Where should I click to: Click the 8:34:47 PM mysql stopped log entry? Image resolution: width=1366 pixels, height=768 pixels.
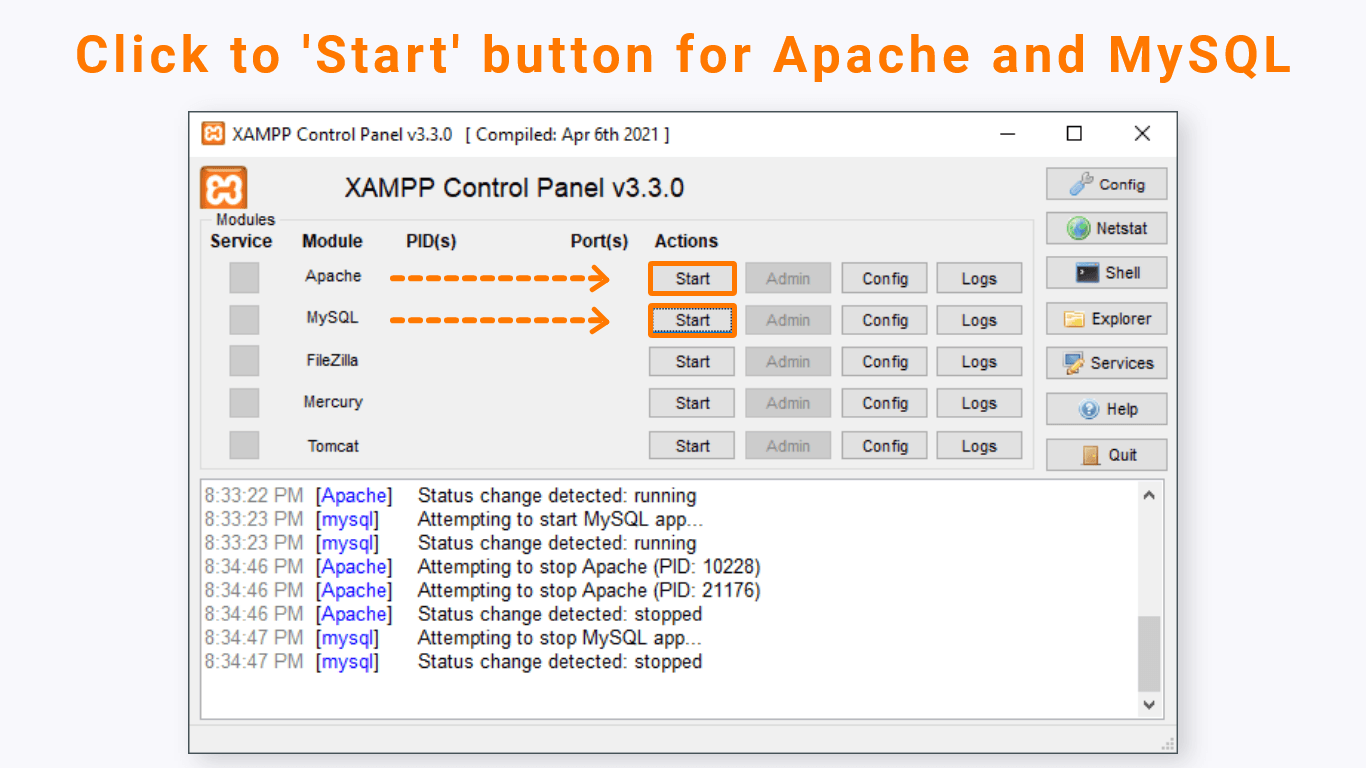[453, 662]
